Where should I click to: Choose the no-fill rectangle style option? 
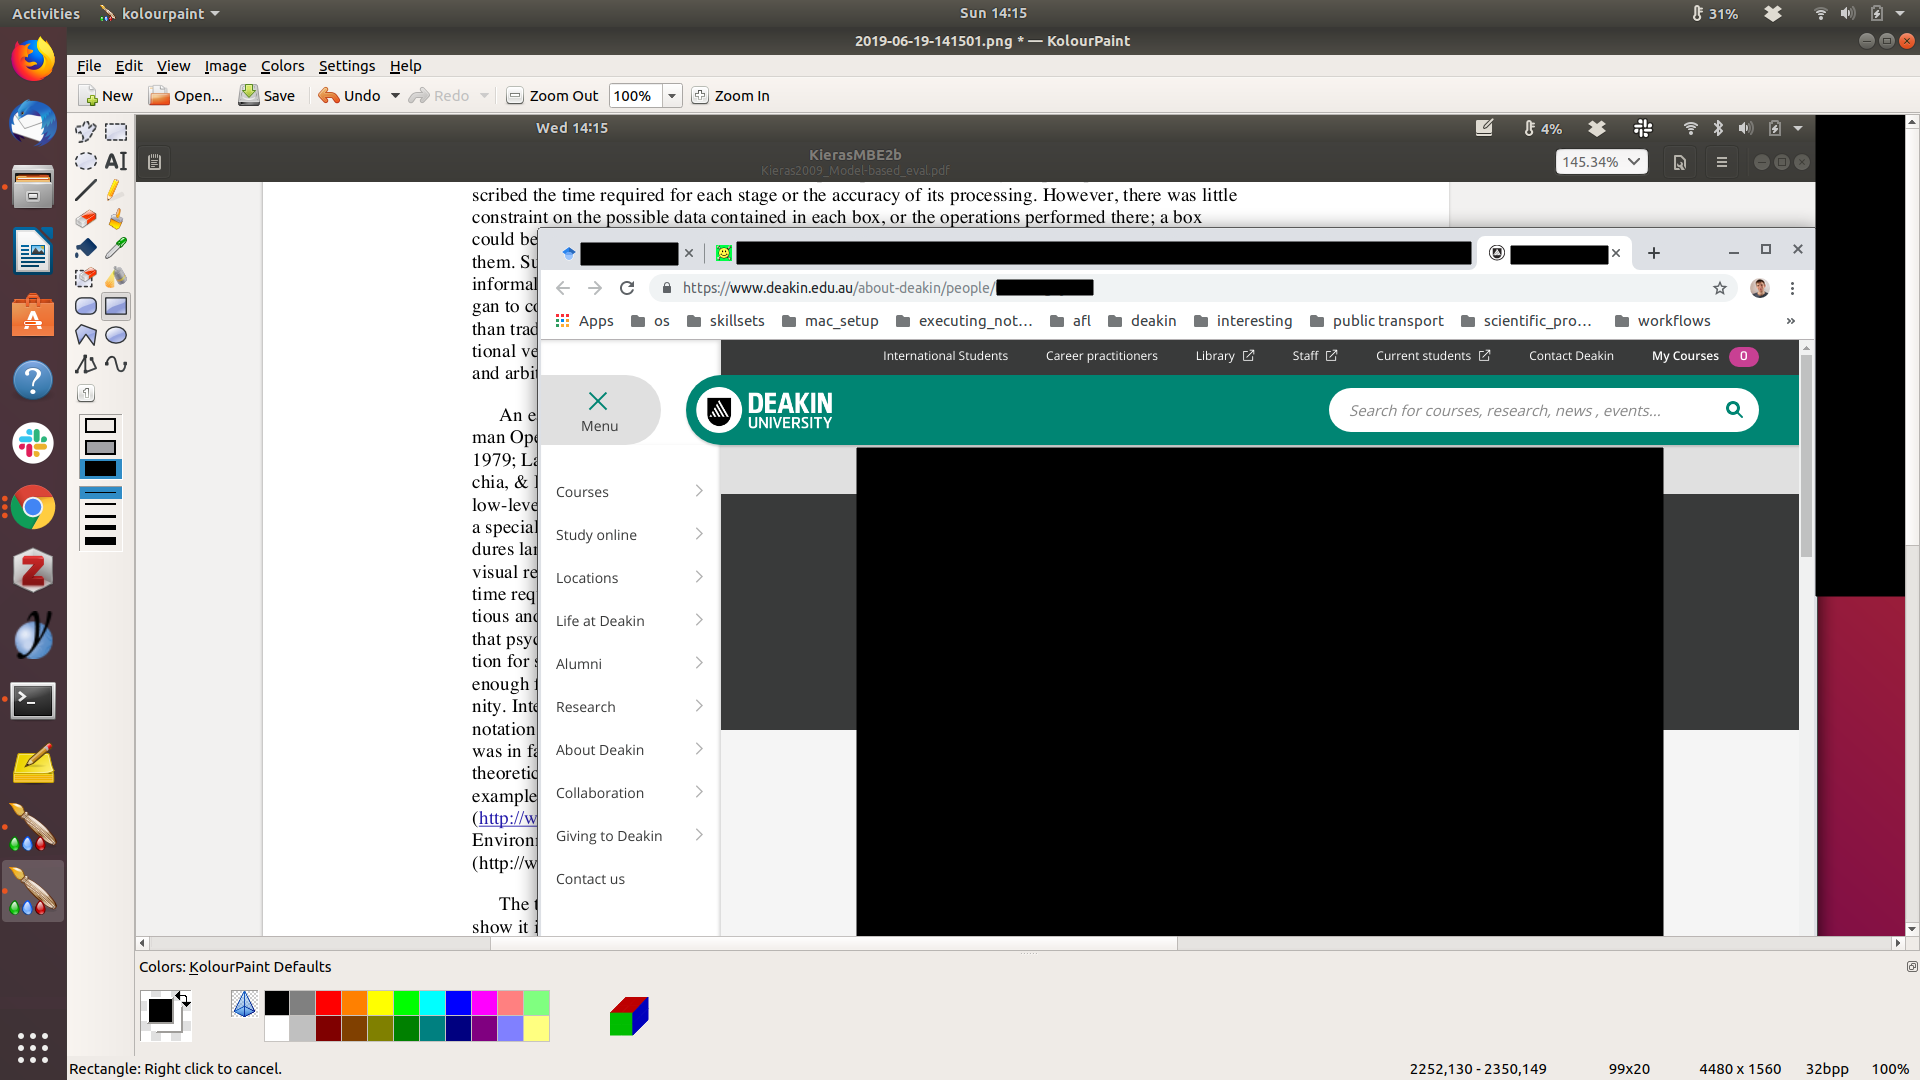pos(100,426)
